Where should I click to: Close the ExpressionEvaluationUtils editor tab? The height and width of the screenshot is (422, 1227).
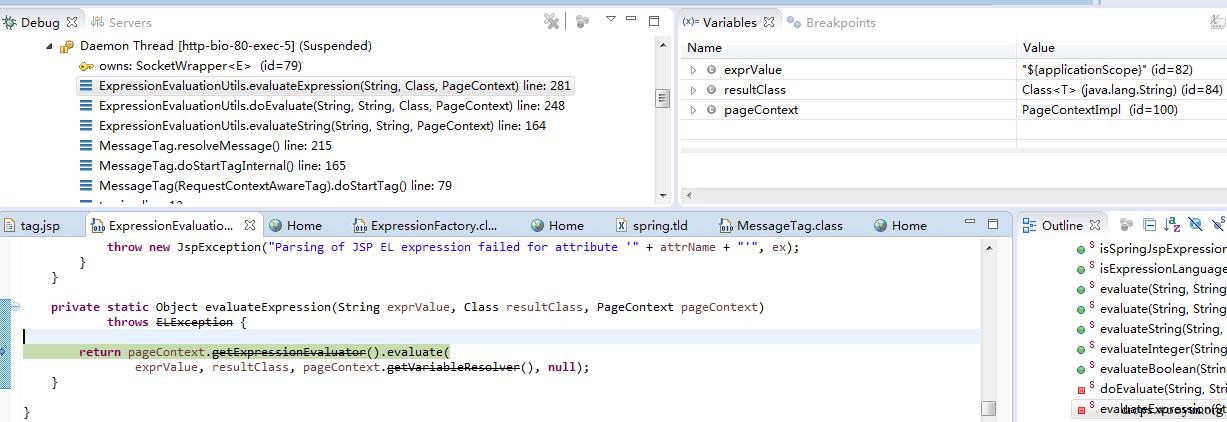tap(250, 226)
